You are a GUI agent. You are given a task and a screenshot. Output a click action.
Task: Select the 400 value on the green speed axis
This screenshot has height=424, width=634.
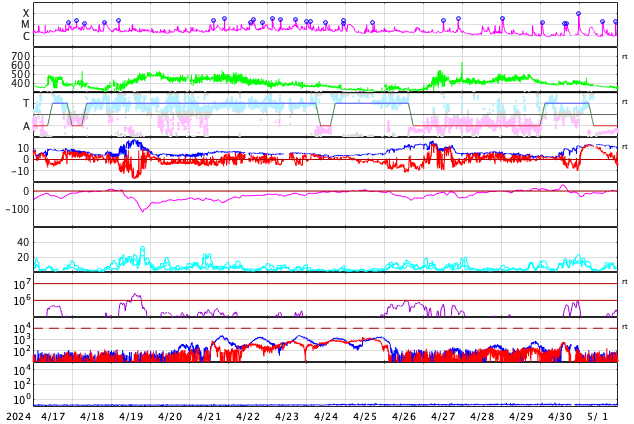tap(21, 83)
